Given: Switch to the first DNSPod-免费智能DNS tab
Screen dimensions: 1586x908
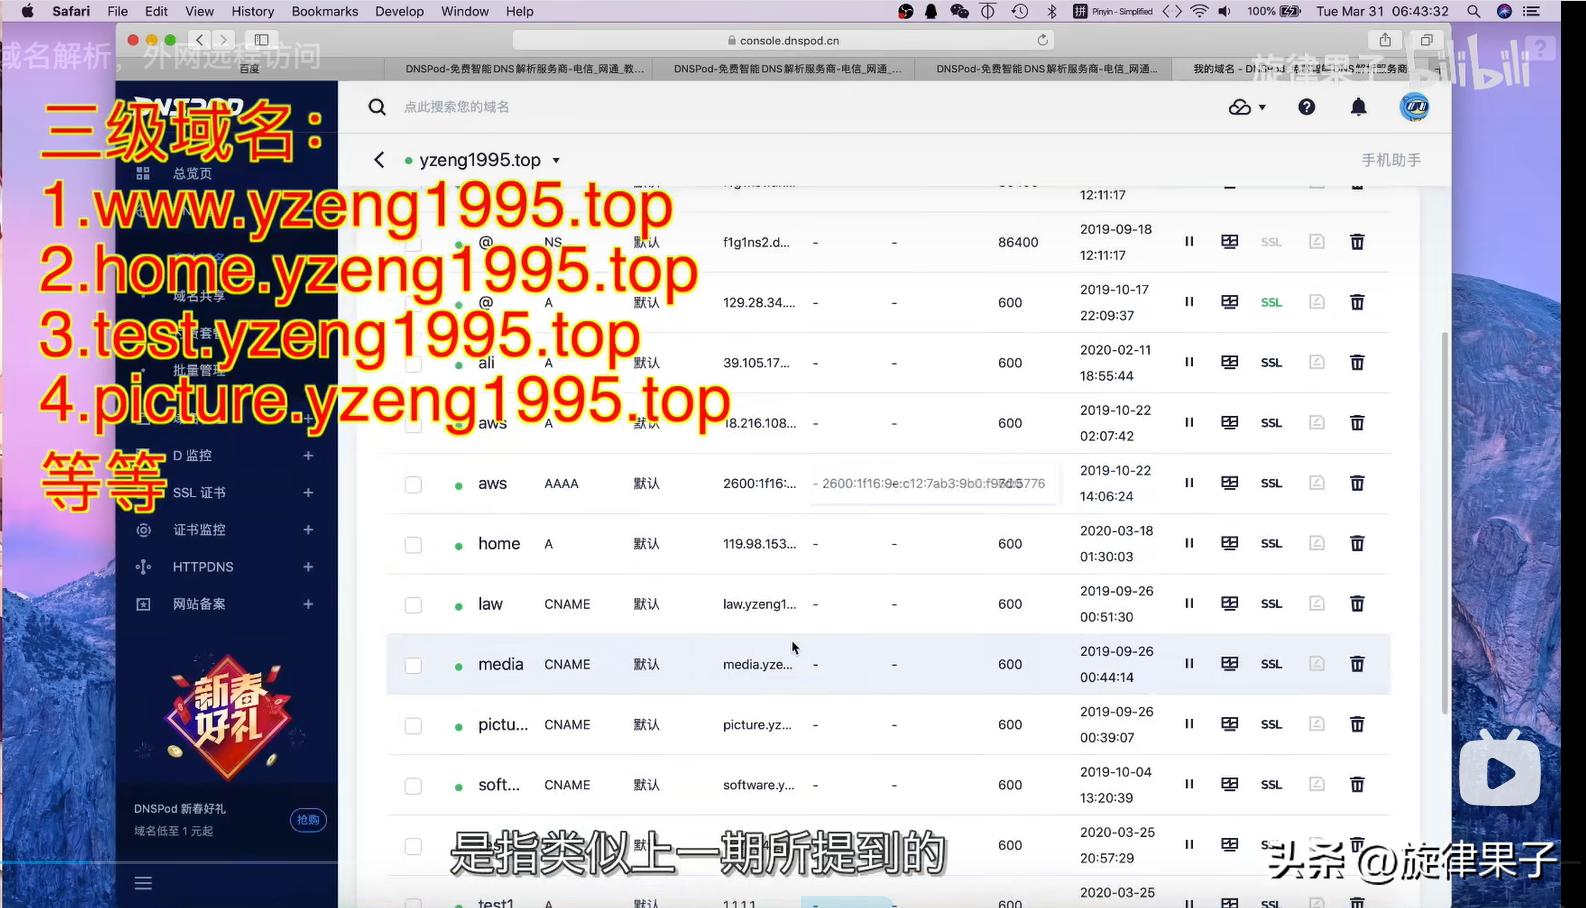Looking at the screenshot, I should click(523, 68).
